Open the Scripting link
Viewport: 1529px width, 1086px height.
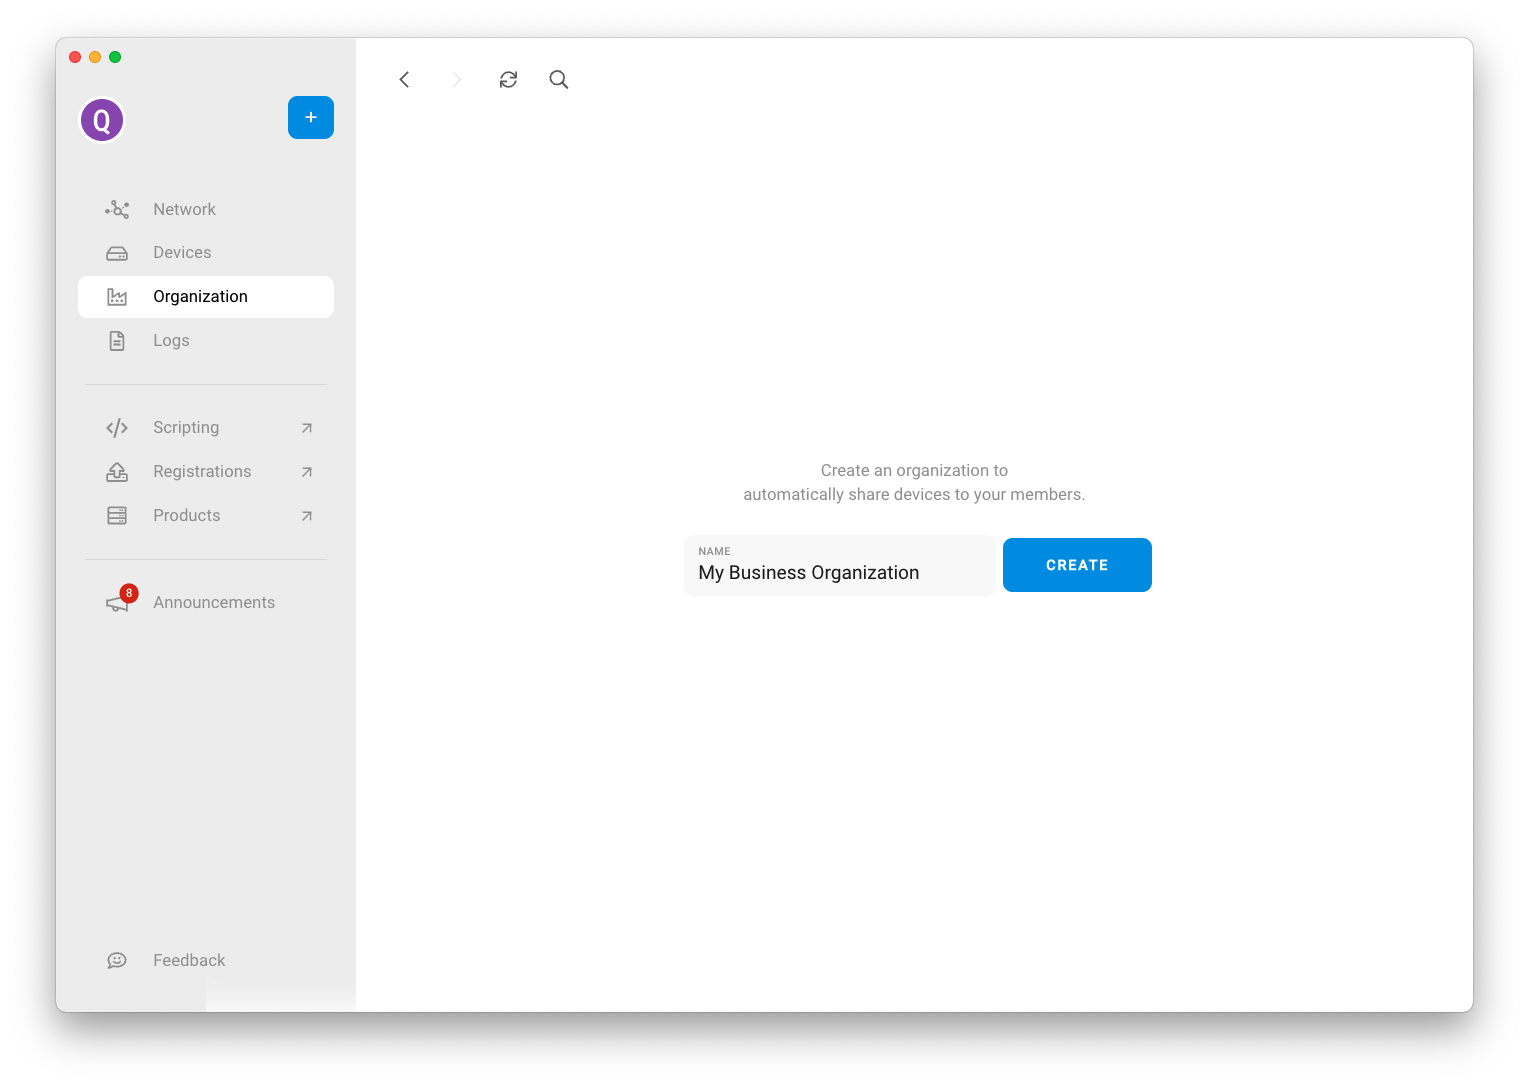(206, 428)
